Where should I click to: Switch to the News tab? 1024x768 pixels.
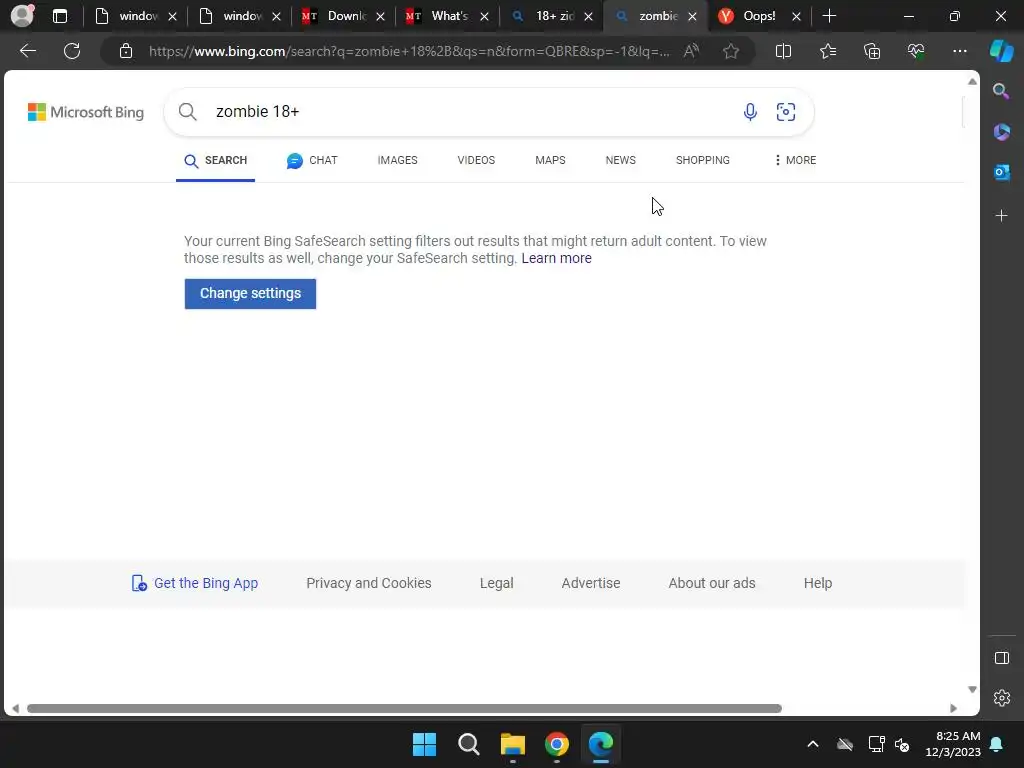tap(620, 160)
